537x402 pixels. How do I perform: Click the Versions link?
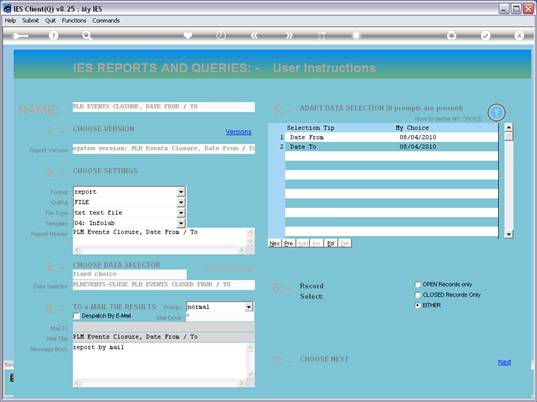click(x=238, y=131)
